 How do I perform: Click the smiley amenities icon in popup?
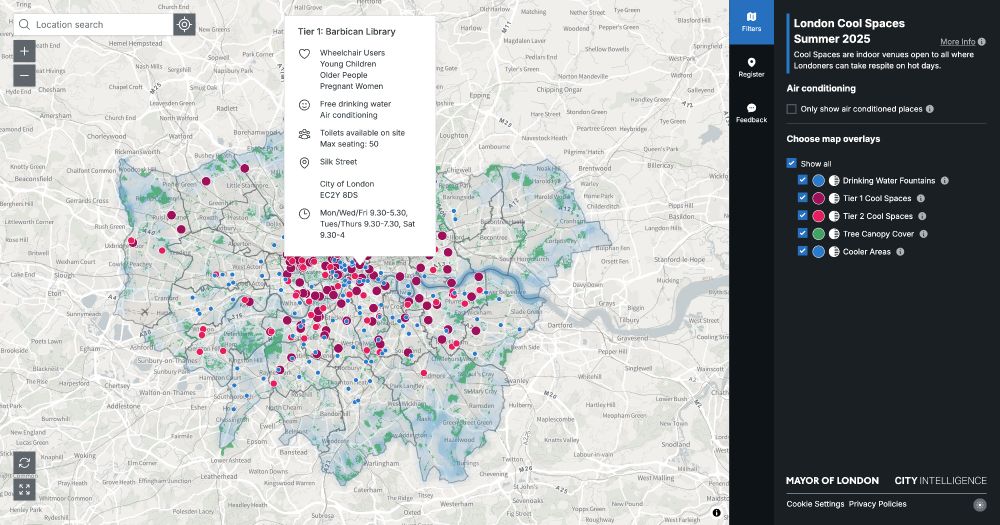(304, 105)
